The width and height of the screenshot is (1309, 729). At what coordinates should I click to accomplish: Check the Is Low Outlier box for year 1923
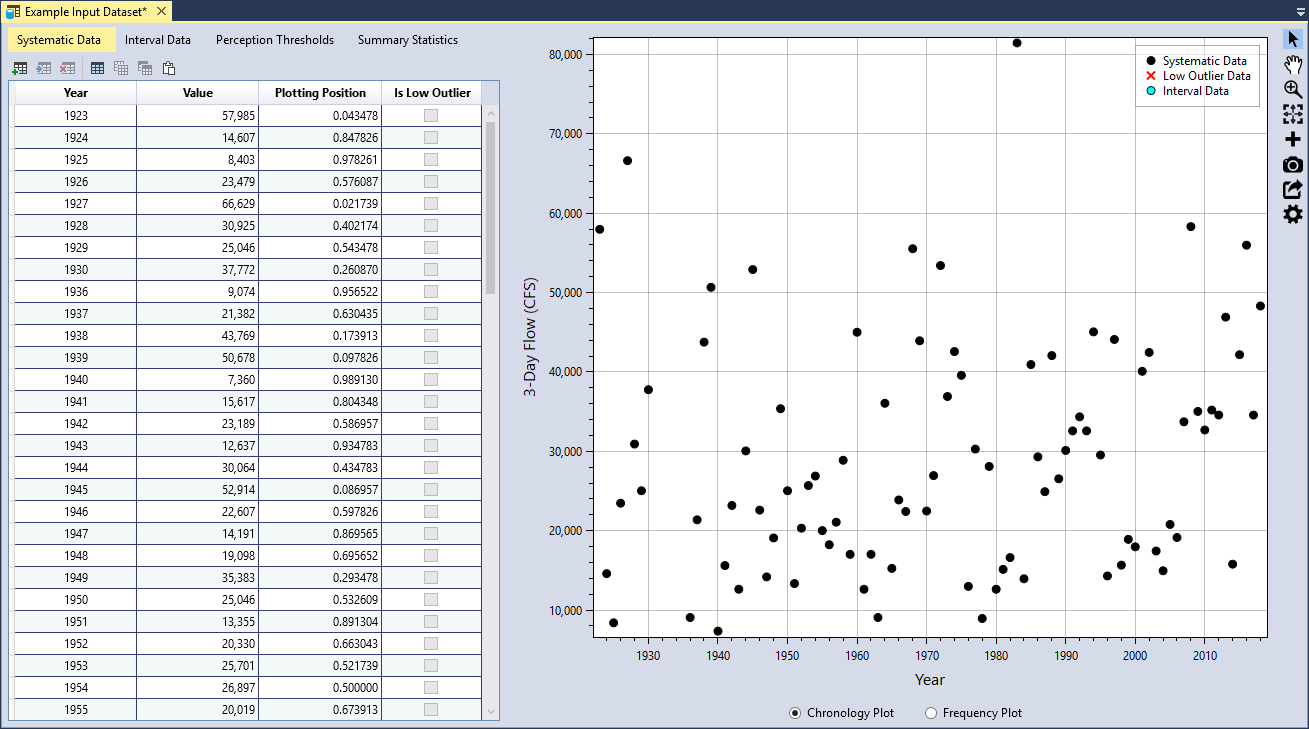(431, 114)
